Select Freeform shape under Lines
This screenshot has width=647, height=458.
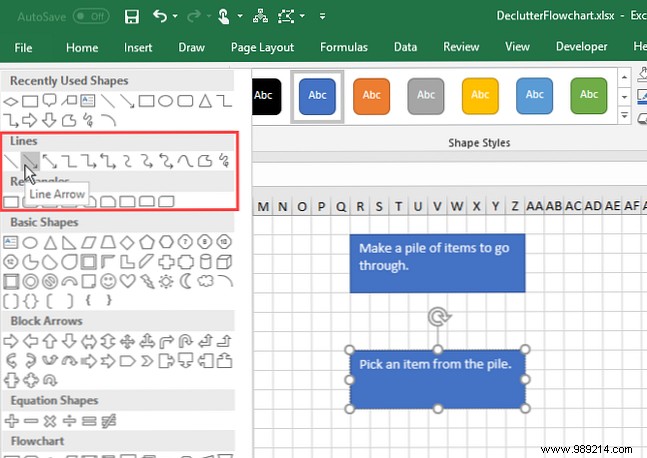click(205, 161)
